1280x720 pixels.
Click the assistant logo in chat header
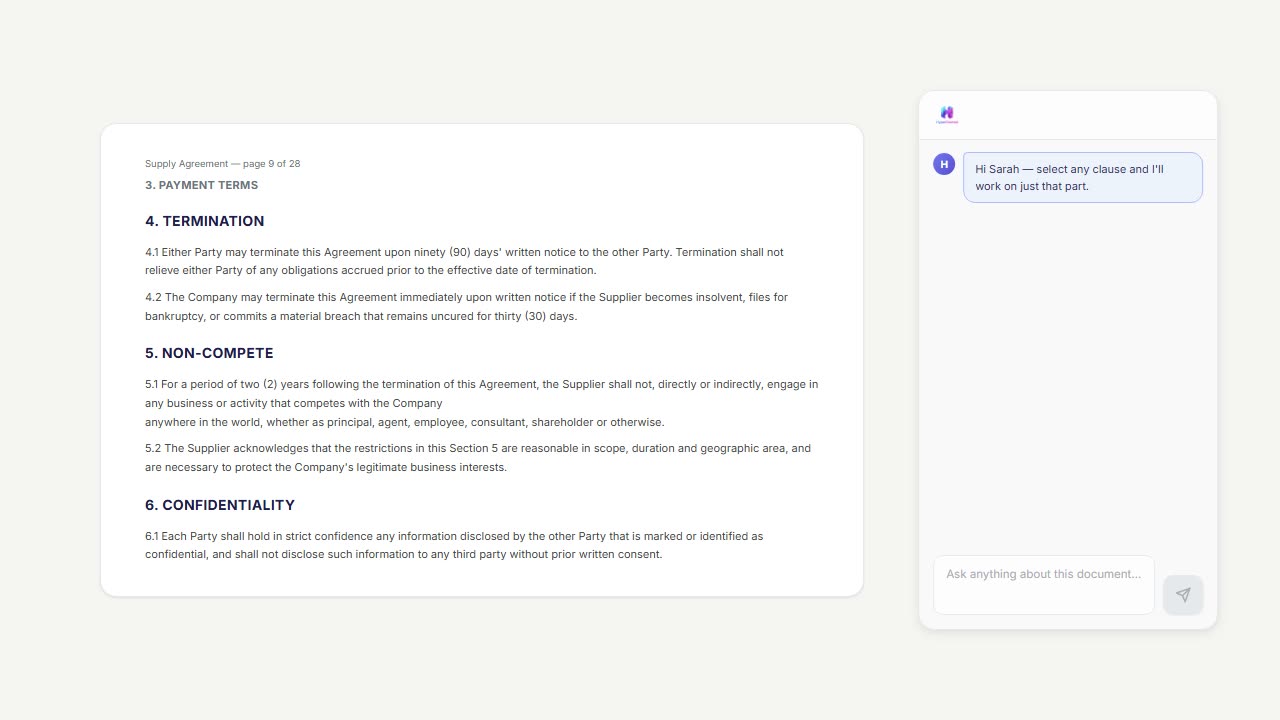click(947, 115)
